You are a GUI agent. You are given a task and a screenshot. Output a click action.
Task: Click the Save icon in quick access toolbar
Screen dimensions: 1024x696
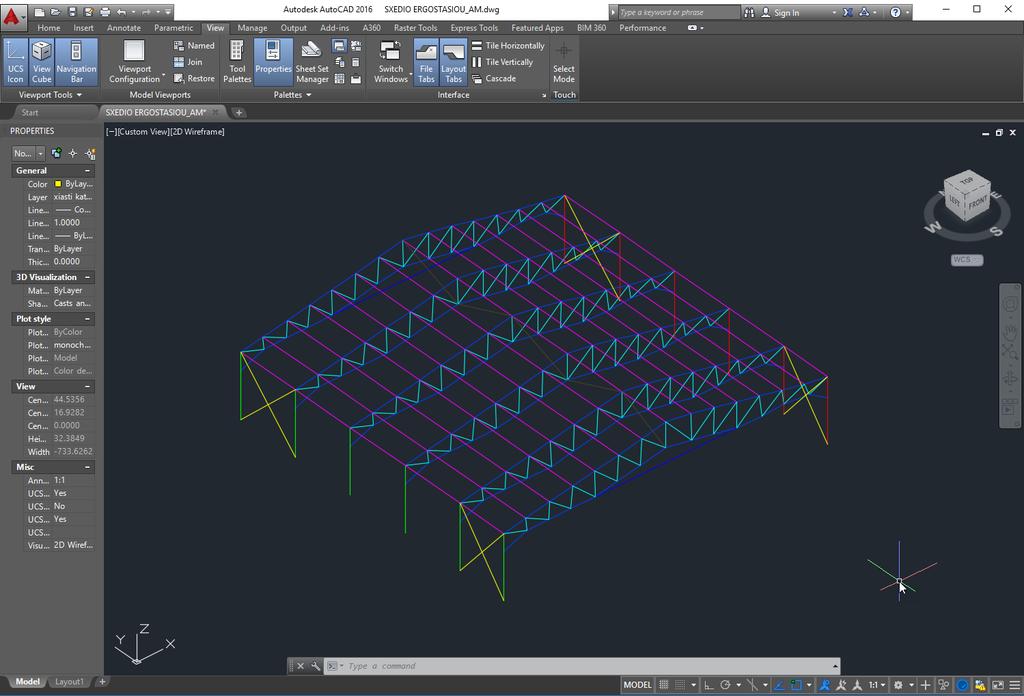(72, 12)
